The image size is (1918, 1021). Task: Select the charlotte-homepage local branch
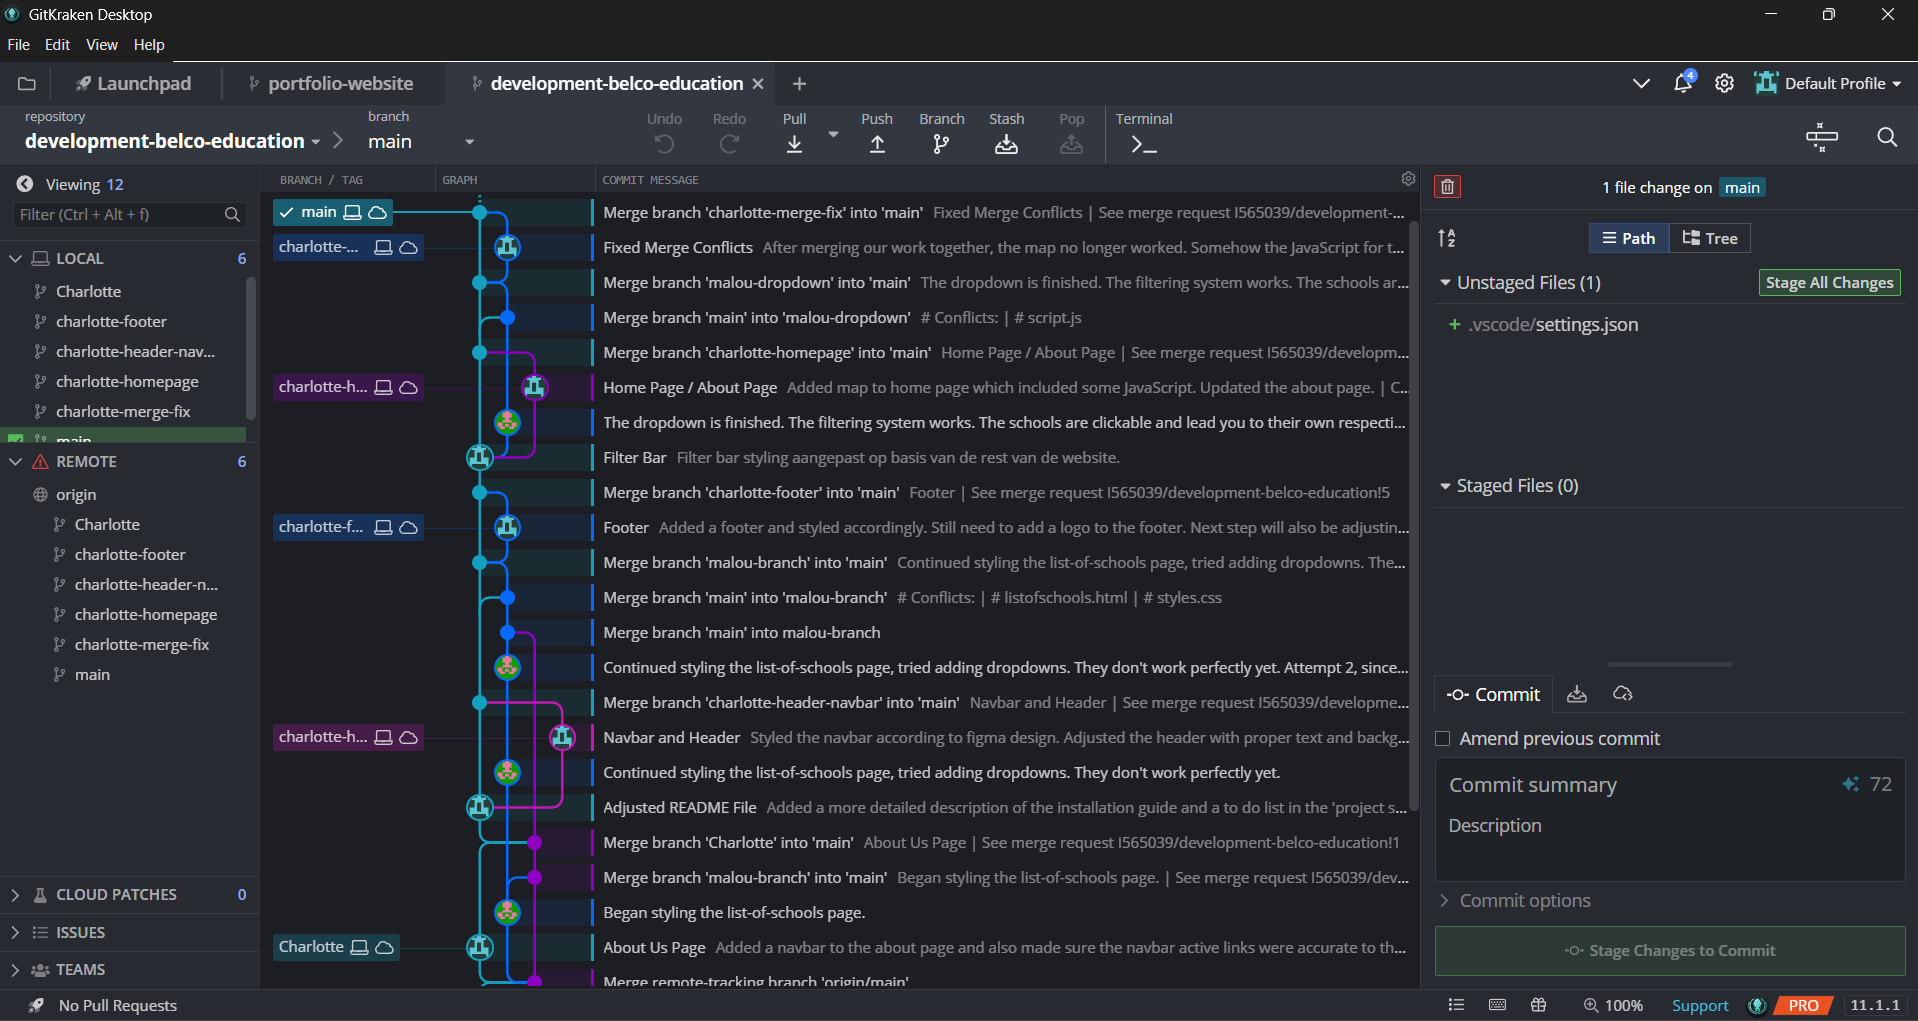click(x=127, y=381)
